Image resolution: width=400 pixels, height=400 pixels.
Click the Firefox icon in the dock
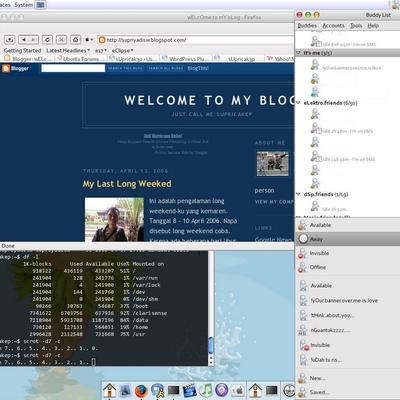141,390
